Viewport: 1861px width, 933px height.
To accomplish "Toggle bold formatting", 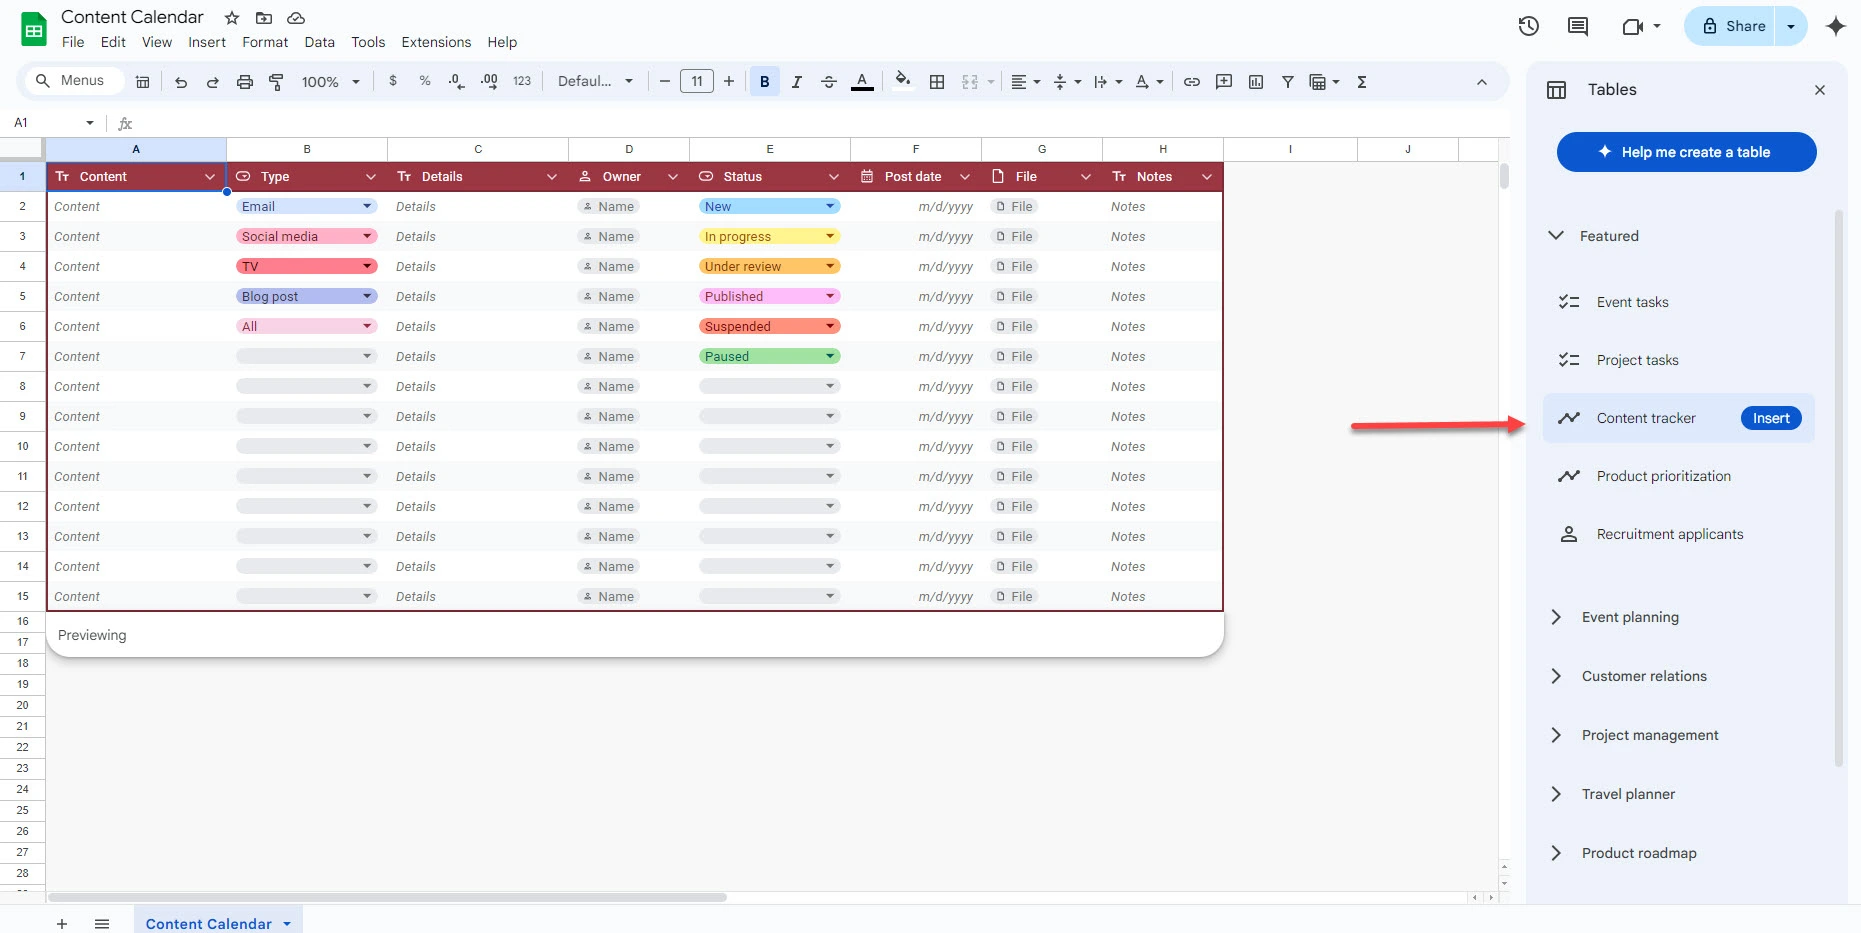I will (x=765, y=82).
